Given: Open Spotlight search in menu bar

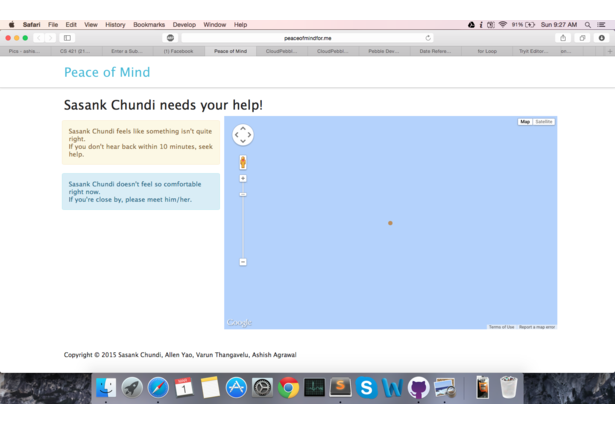Looking at the screenshot, I should point(588,24).
